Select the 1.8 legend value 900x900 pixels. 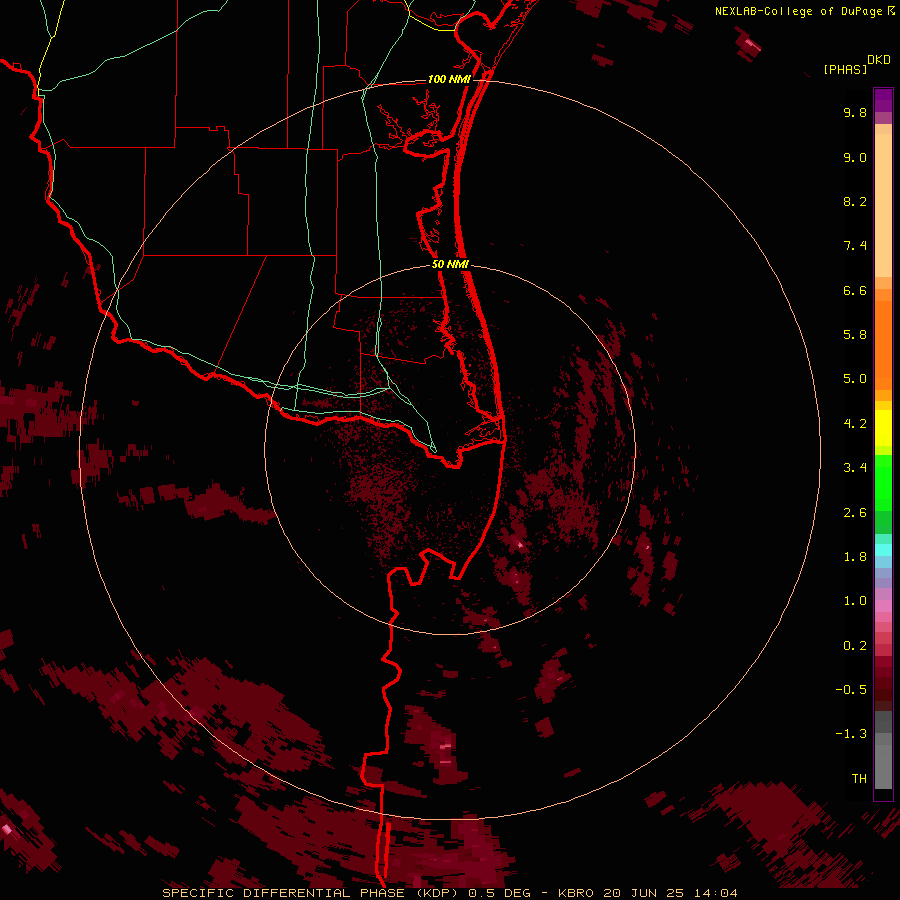(x=855, y=557)
